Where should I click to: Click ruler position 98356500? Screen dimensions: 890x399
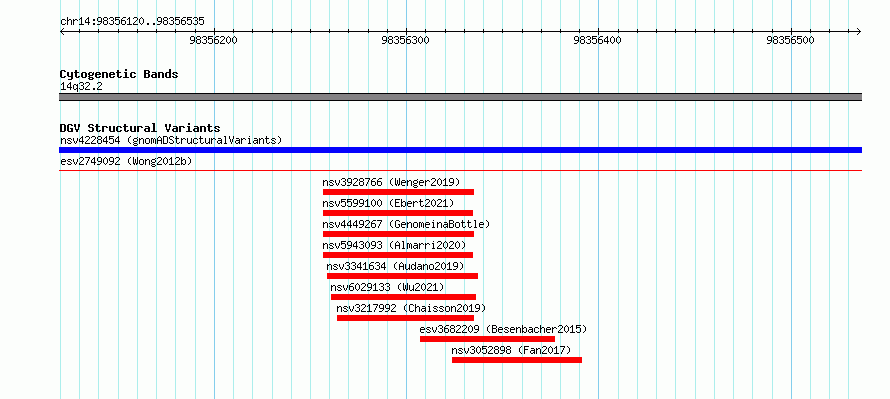coord(790,40)
